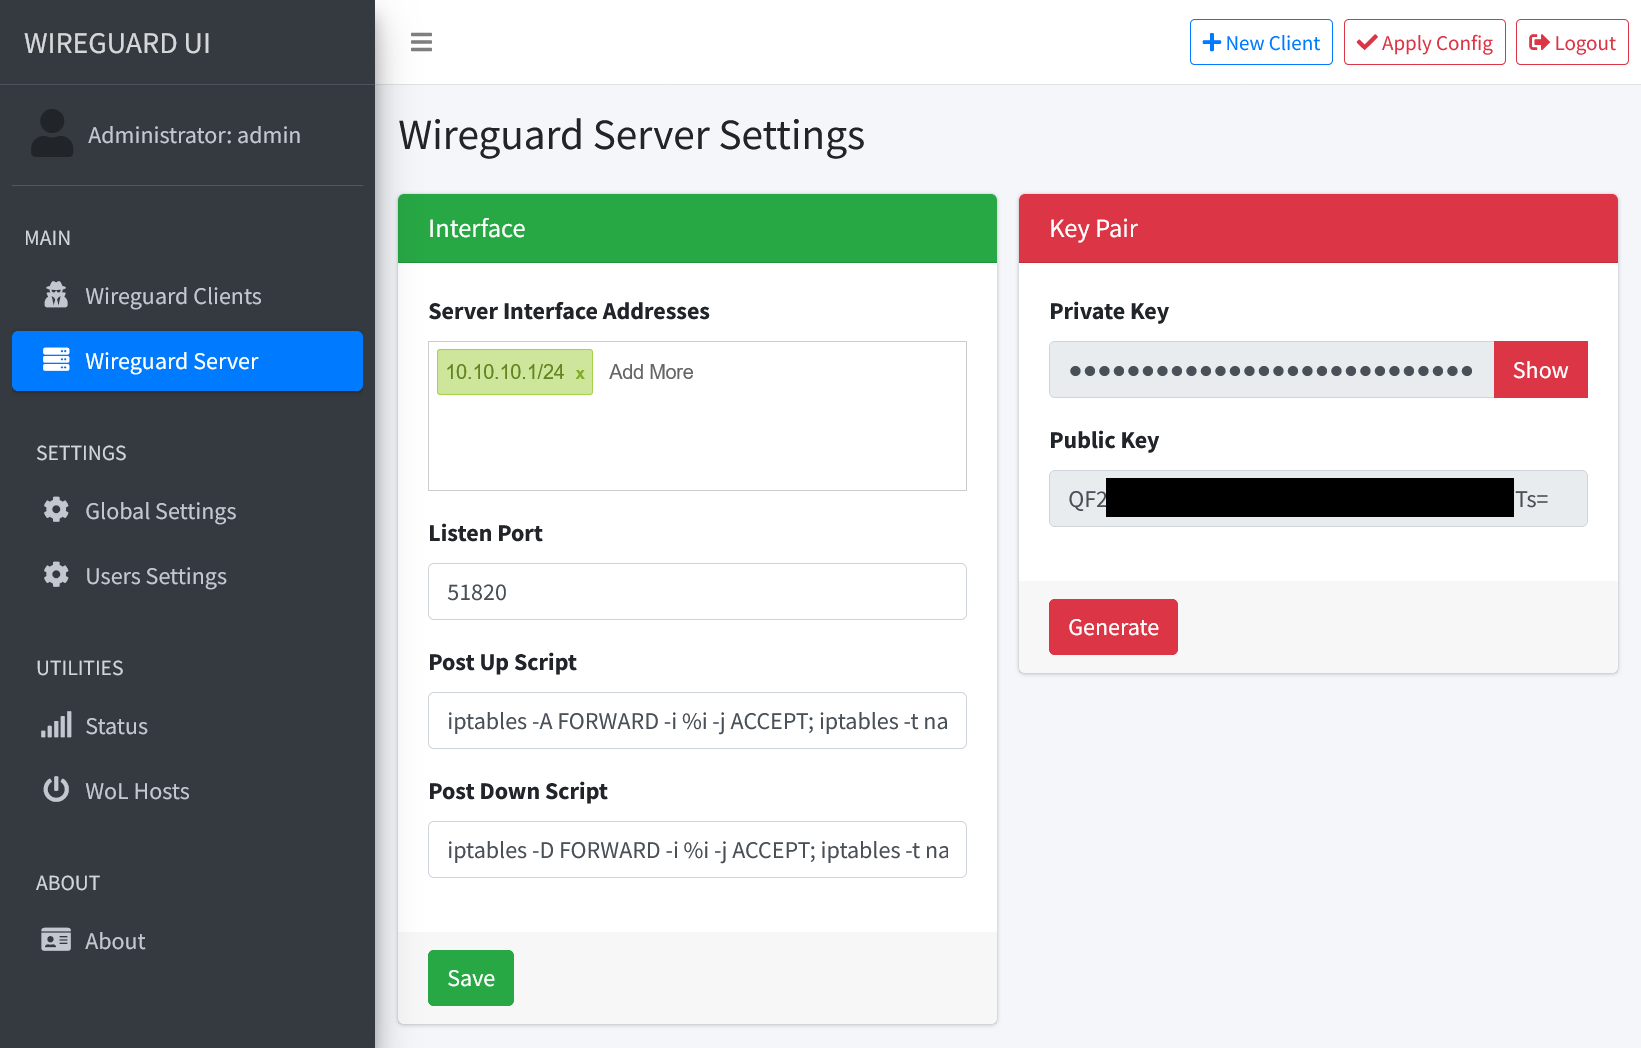Screen dimensions: 1641x1048
Task: Click the Apply Config button
Action: (x=1424, y=42)
